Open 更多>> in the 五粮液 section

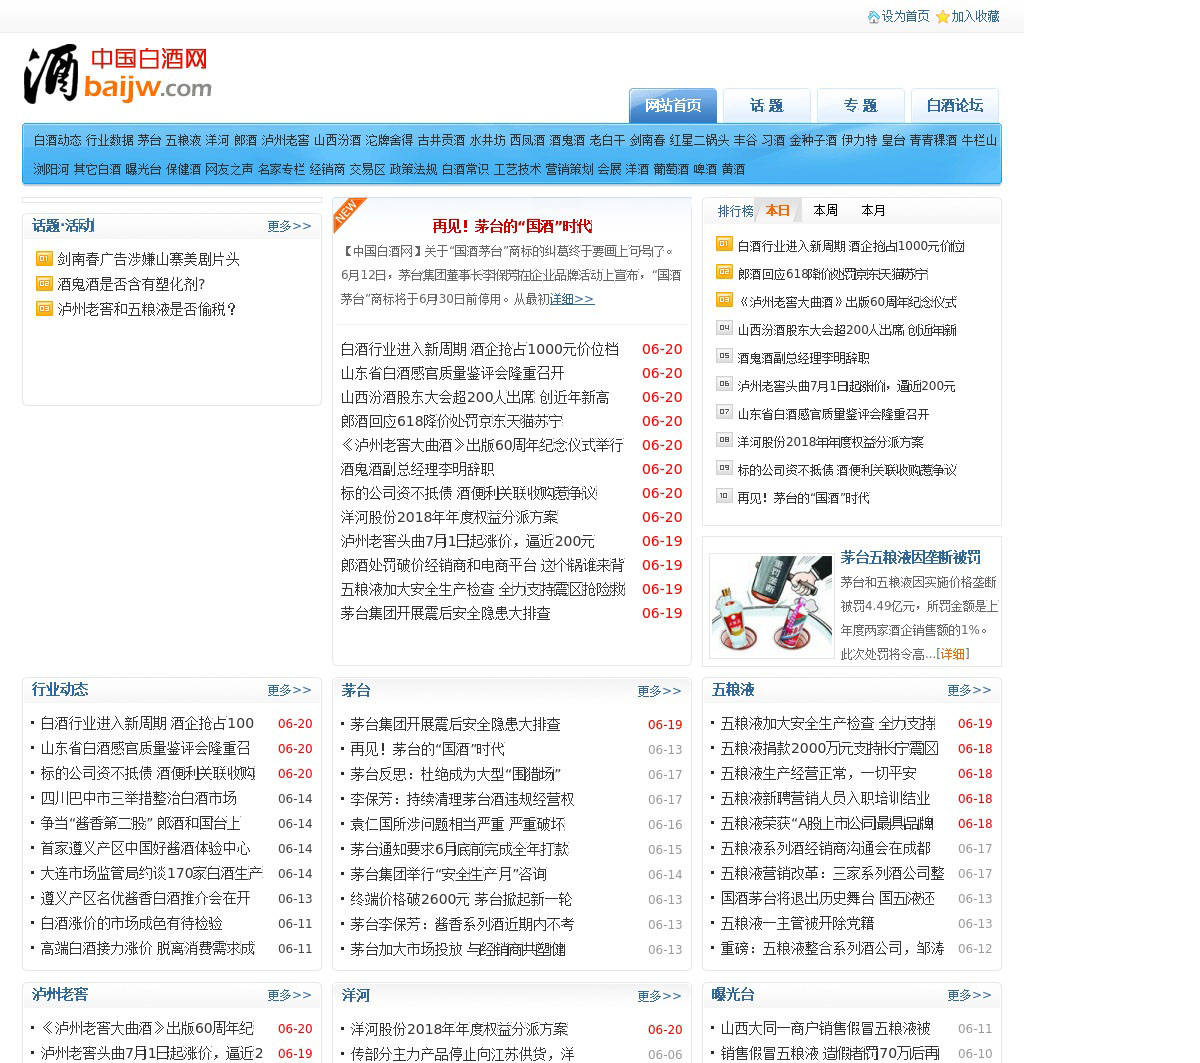pos(969,691)
